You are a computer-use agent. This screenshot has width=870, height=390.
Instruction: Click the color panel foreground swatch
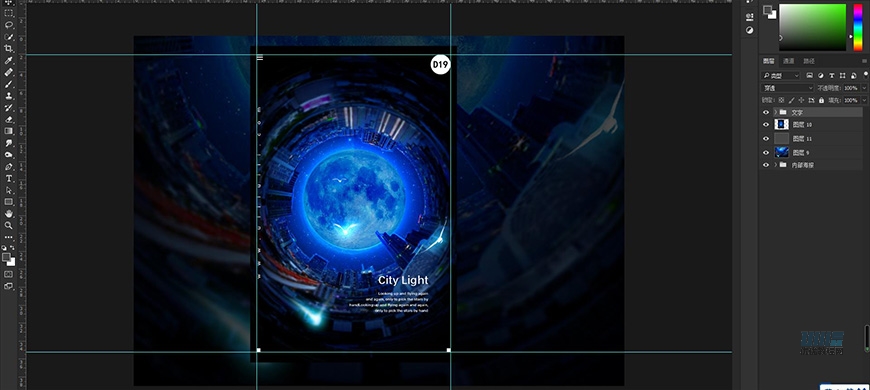(767, 10)
